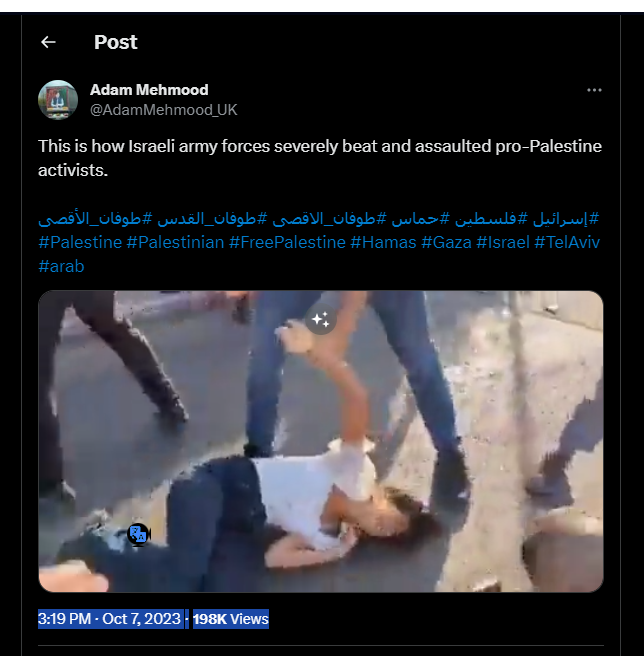Click the translate icon on the video

pos(138,534)
